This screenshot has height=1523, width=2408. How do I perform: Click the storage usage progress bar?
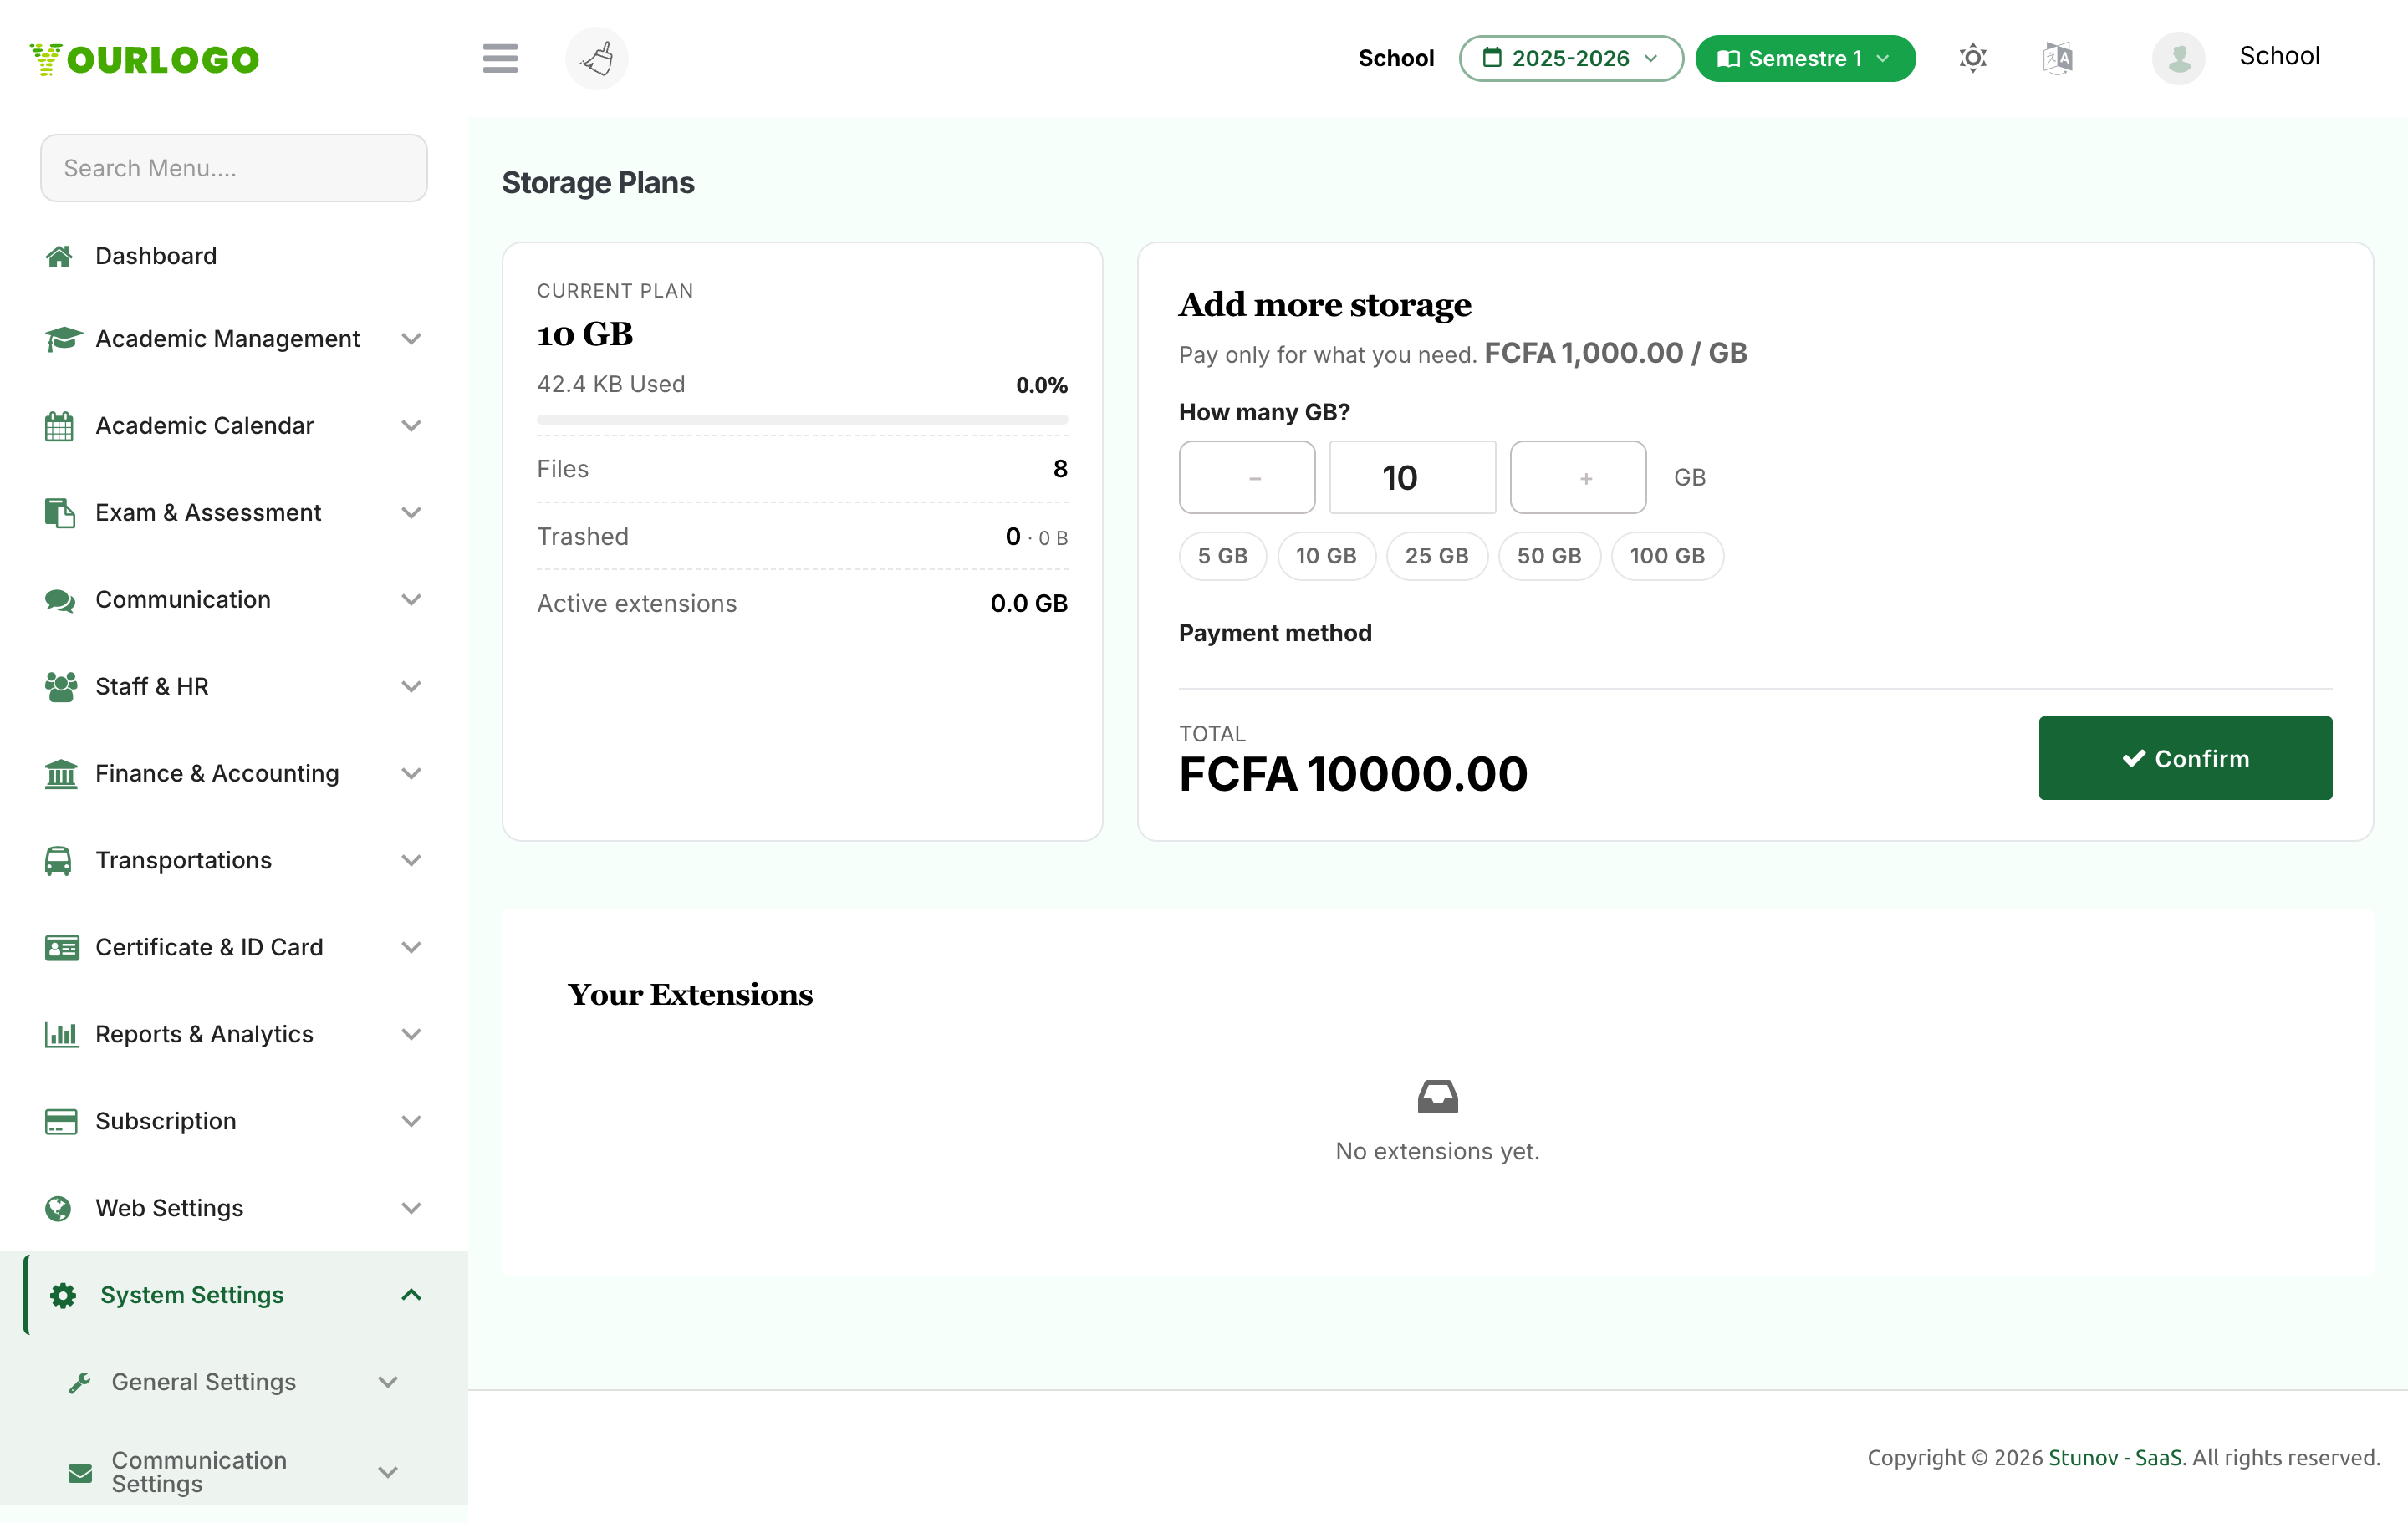coord(802,420)
